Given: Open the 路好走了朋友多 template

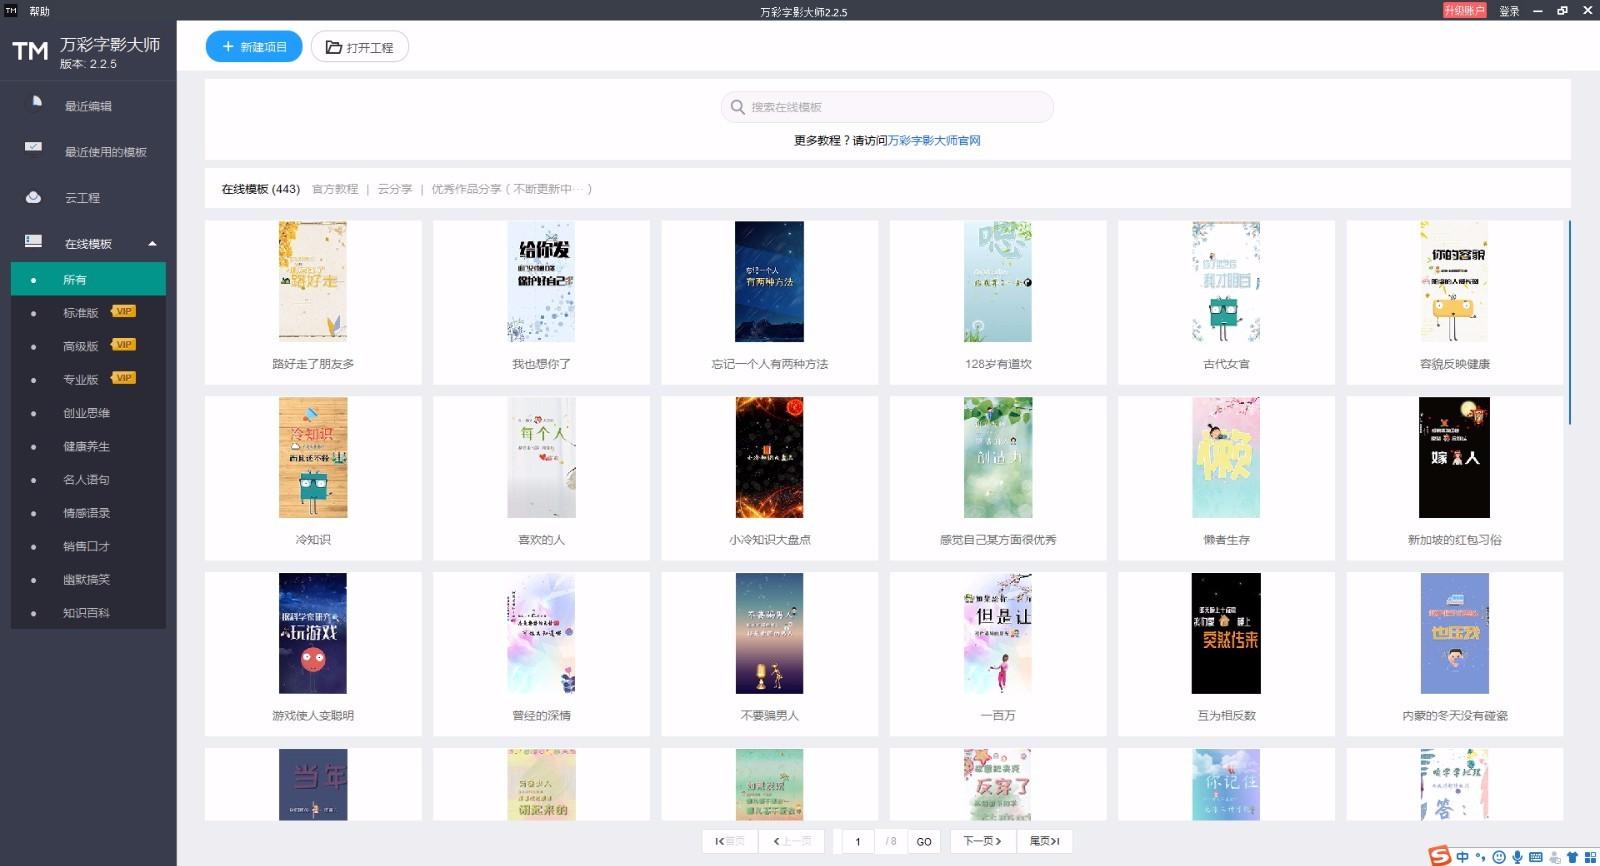Looking at the screenshot, I should 313,302.
